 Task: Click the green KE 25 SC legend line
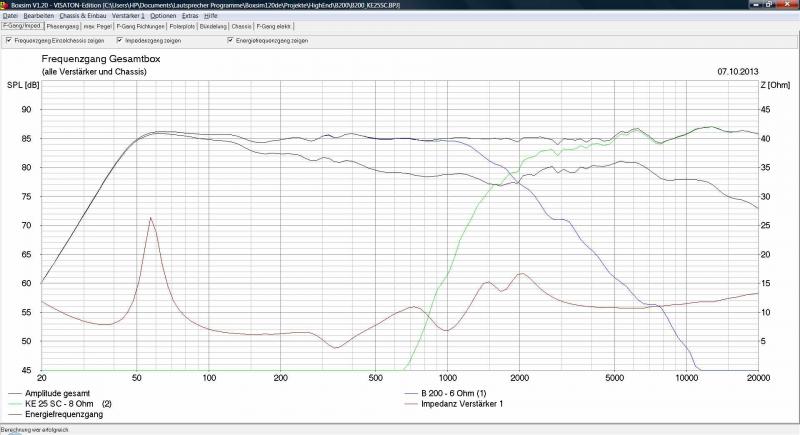[20, 403]
